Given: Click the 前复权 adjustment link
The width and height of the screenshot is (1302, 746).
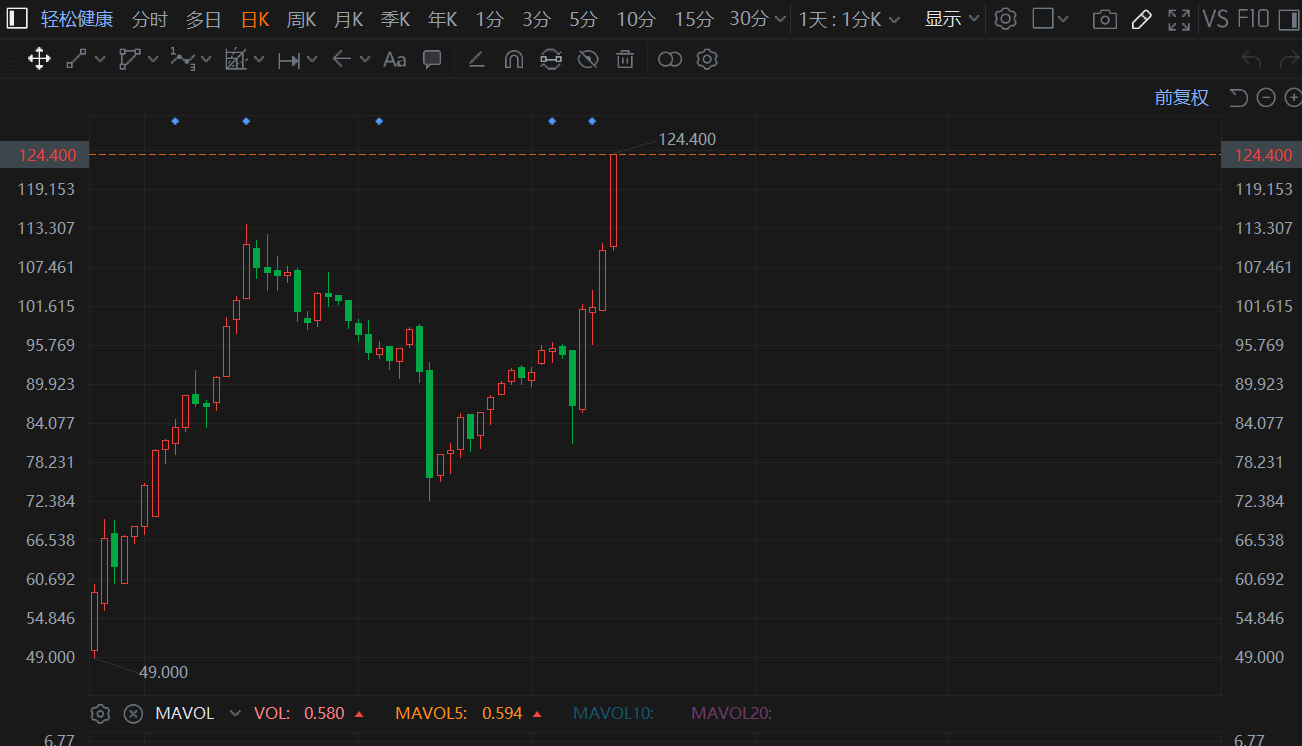Looking at the screenshot, I should (1181, 97).
